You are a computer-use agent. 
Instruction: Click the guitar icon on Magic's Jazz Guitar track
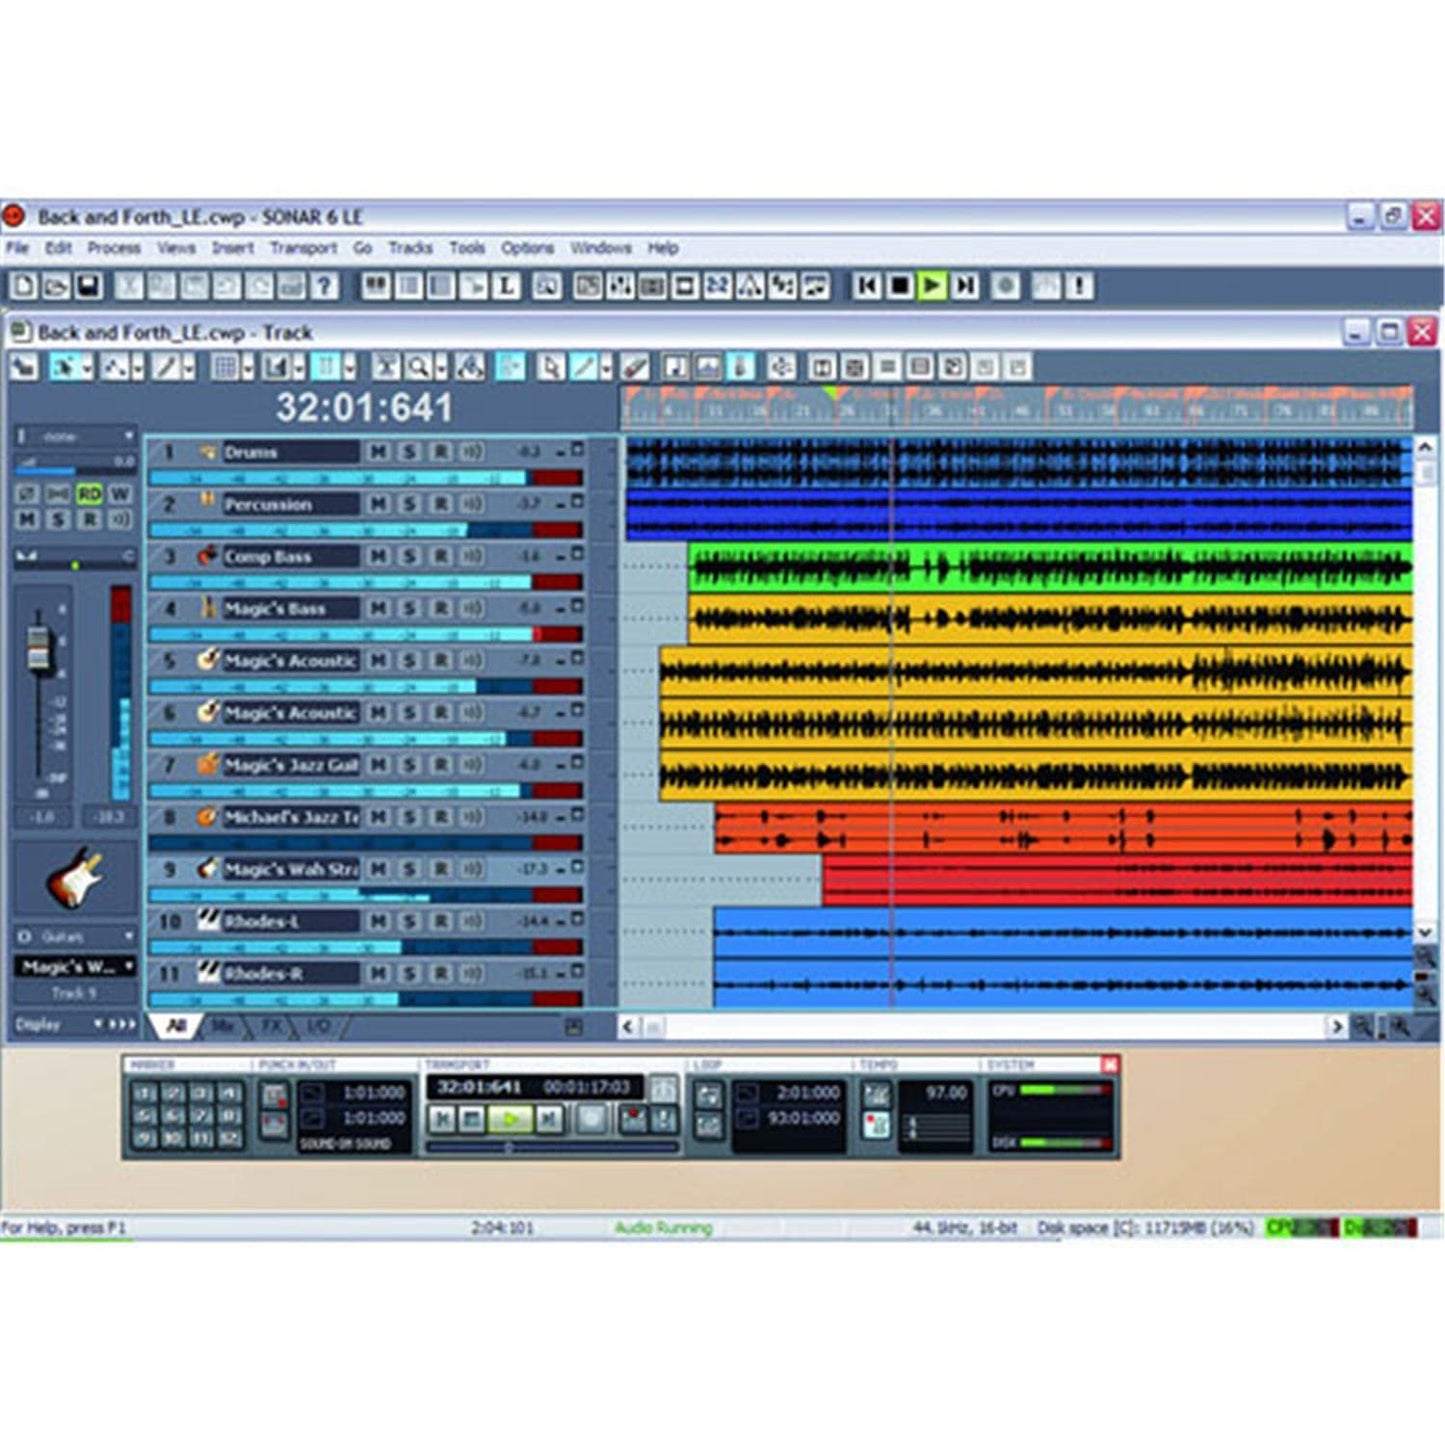(x=205, y=765)
